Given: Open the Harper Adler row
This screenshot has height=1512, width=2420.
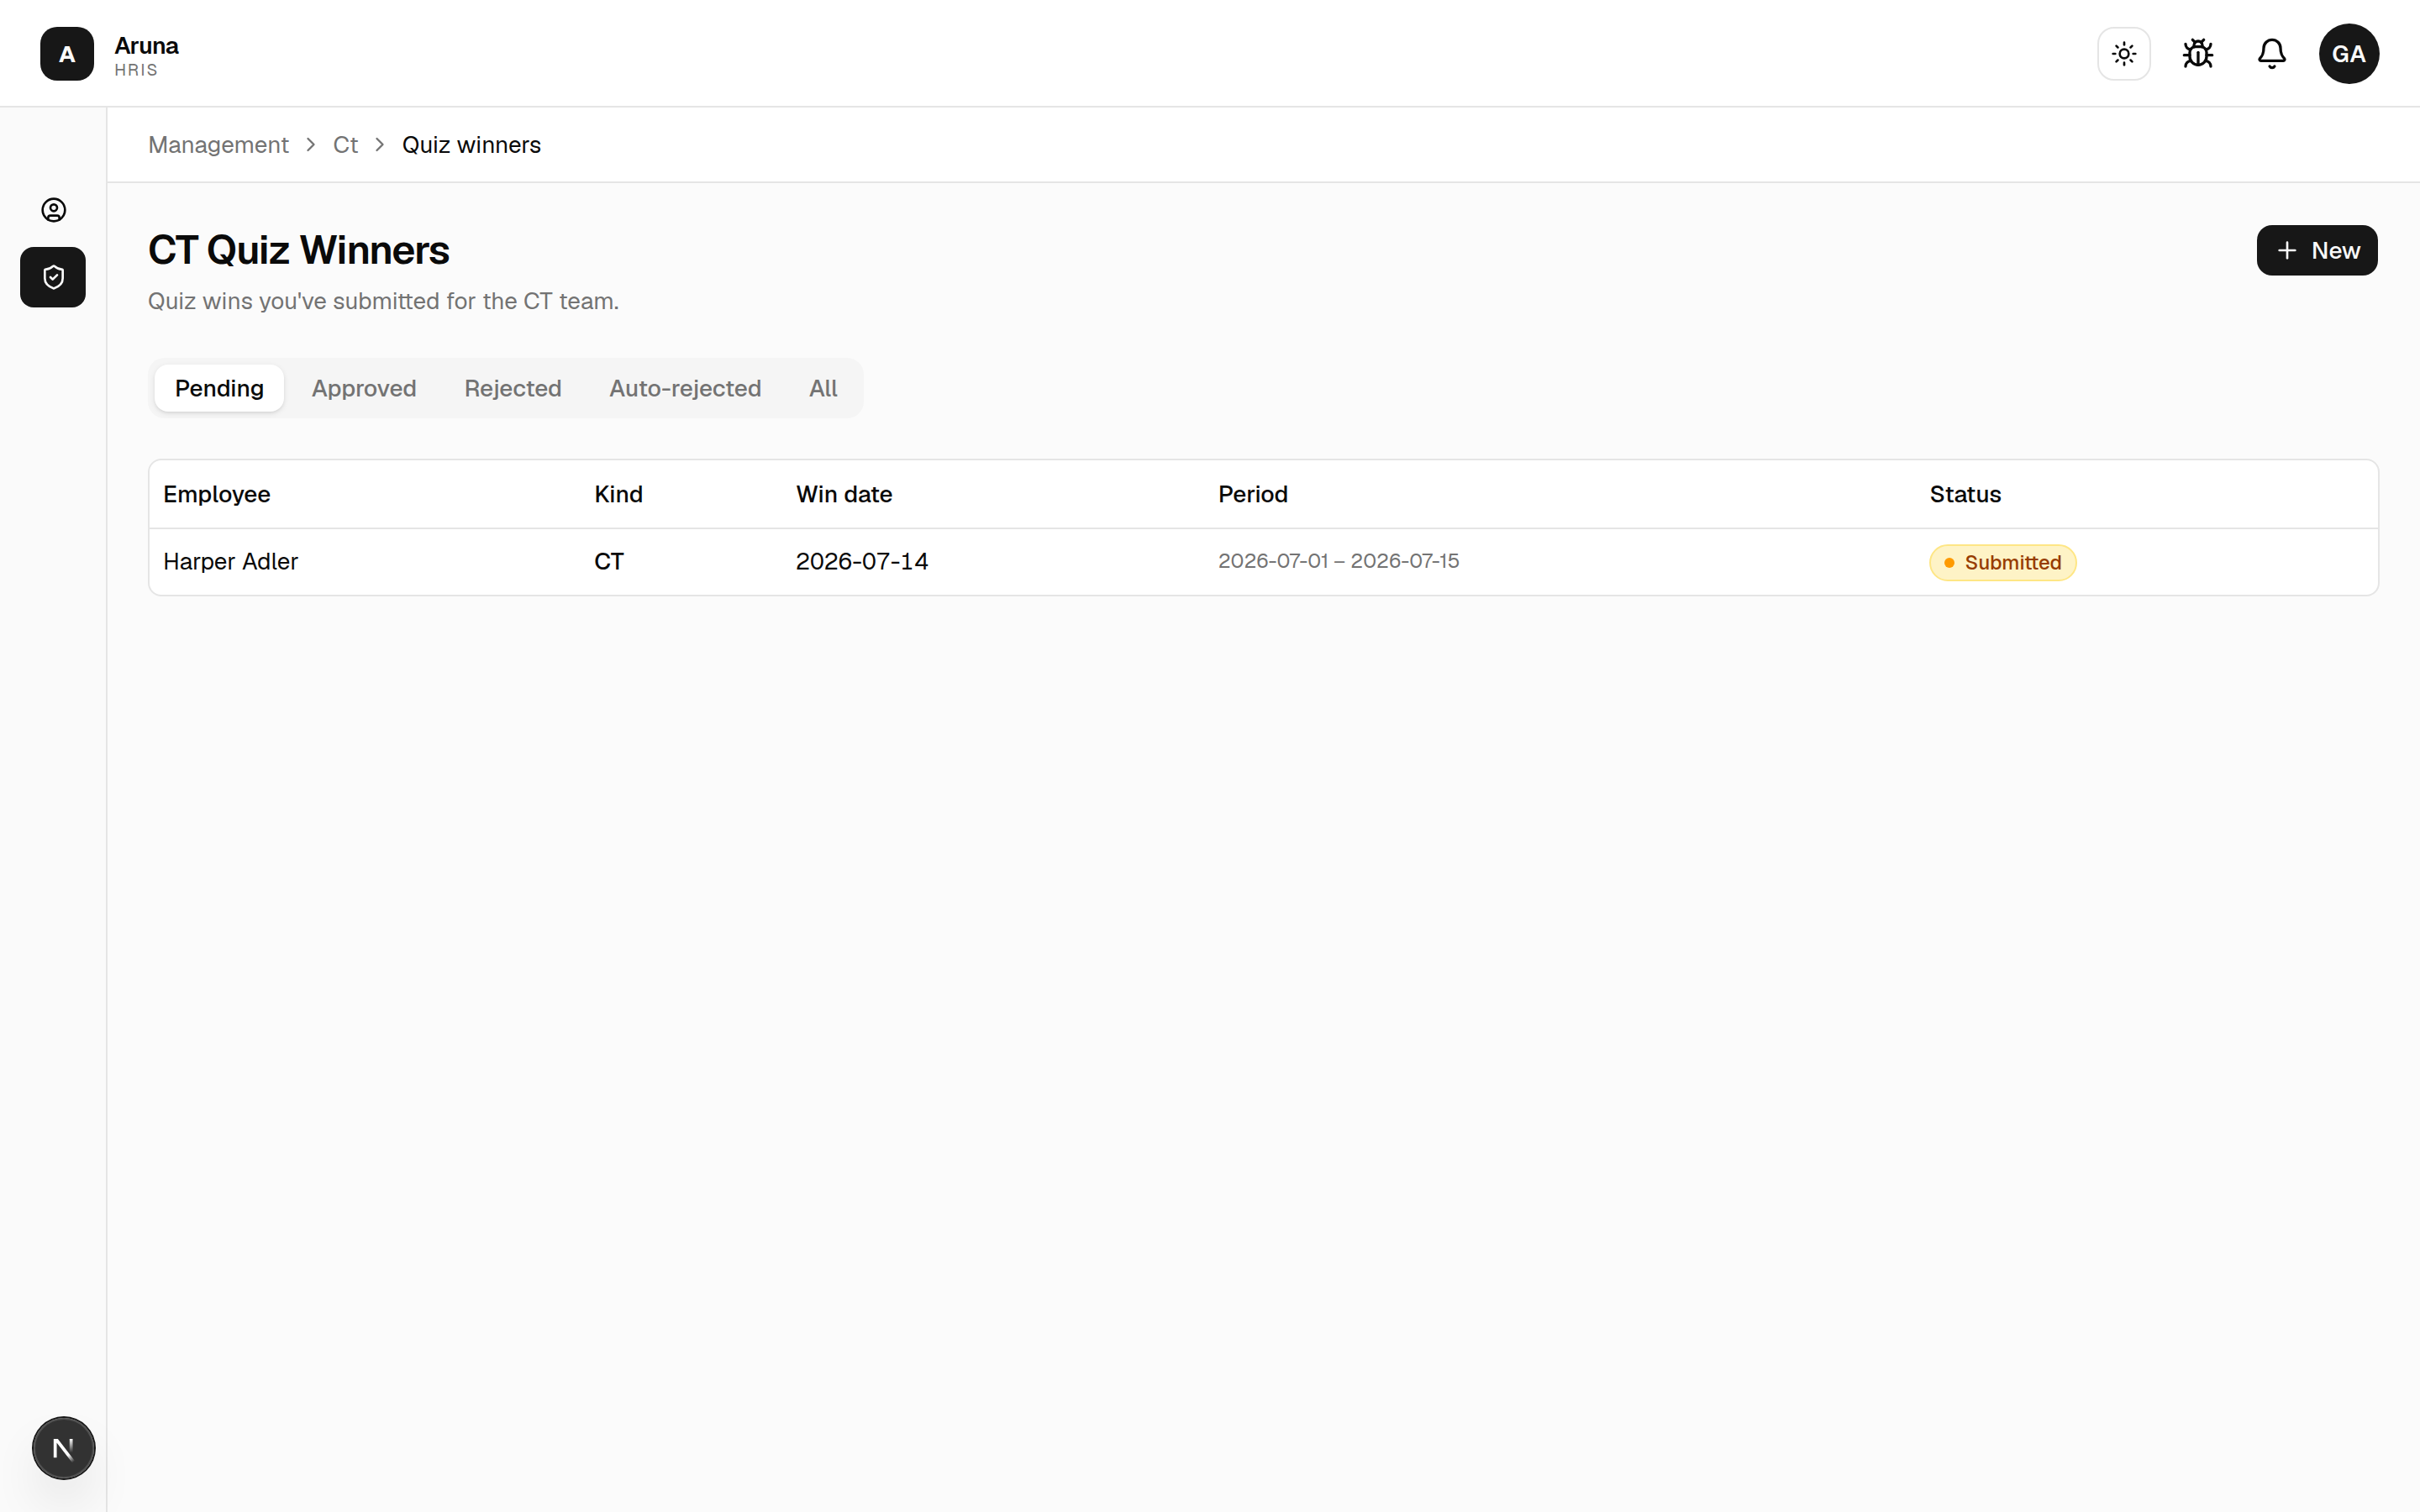Looking at the screenshot, I should [1263, 562].
